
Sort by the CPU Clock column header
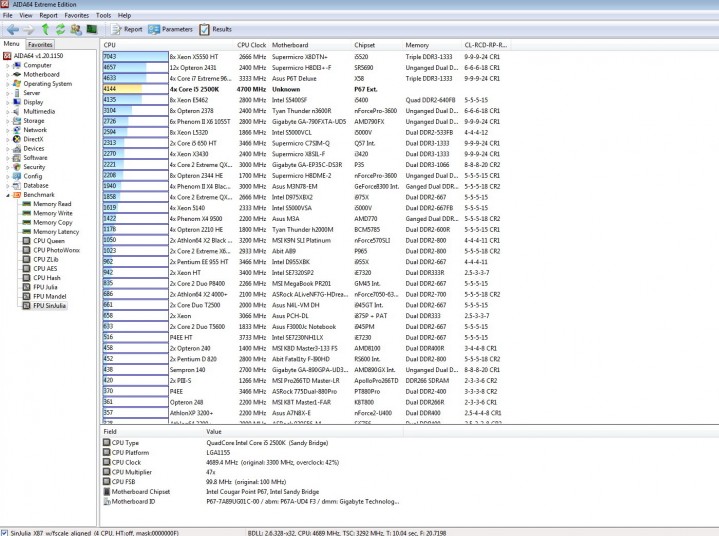[x=251, y=45]
